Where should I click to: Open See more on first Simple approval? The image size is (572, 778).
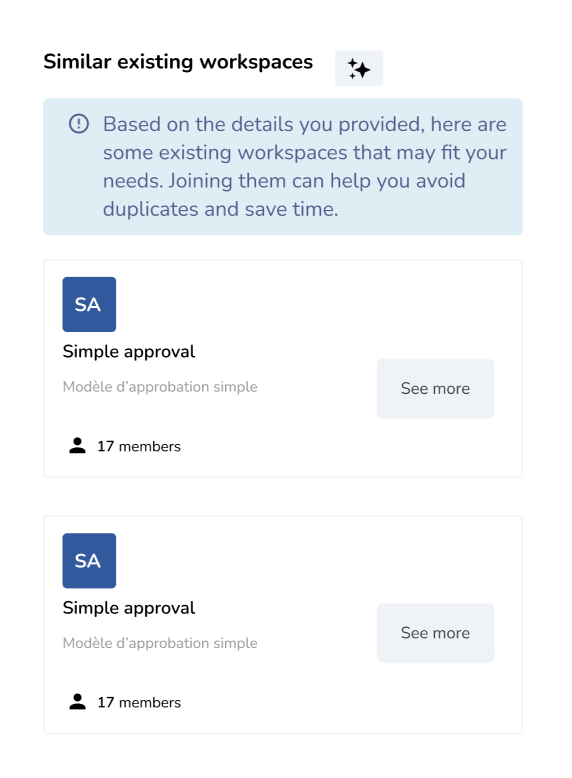click(436, 389)
